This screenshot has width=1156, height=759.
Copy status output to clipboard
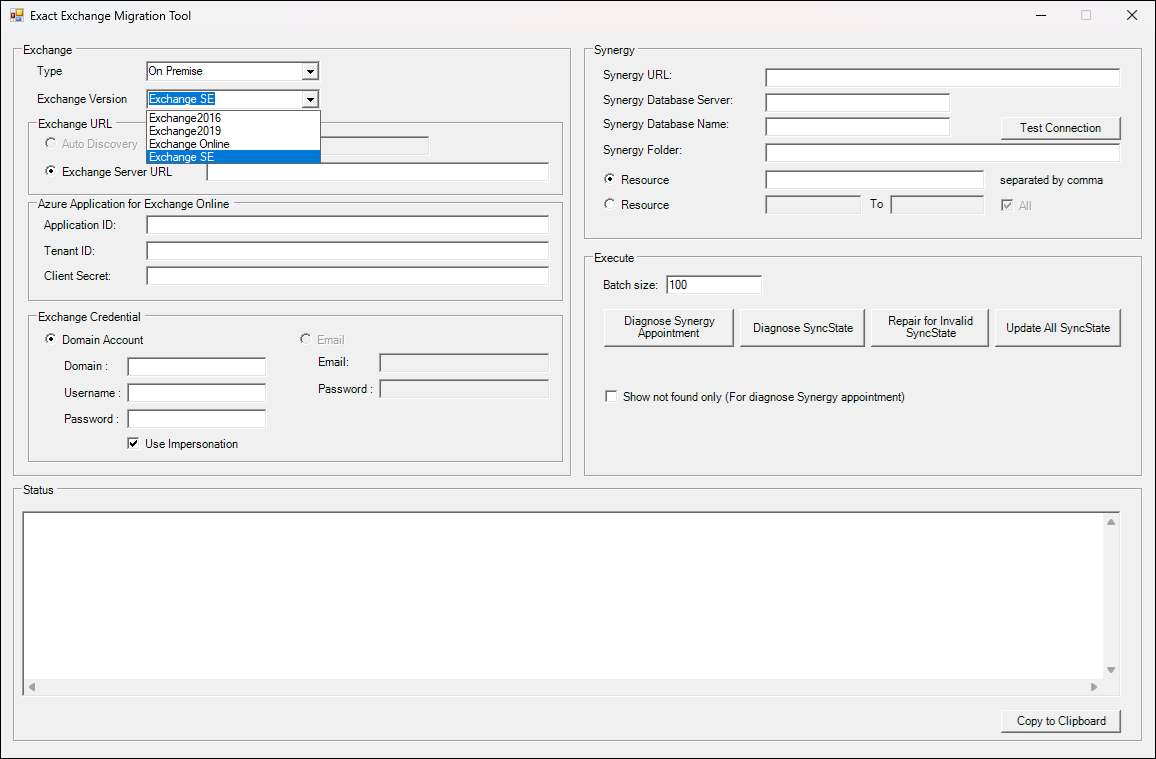pos(1060,721)
